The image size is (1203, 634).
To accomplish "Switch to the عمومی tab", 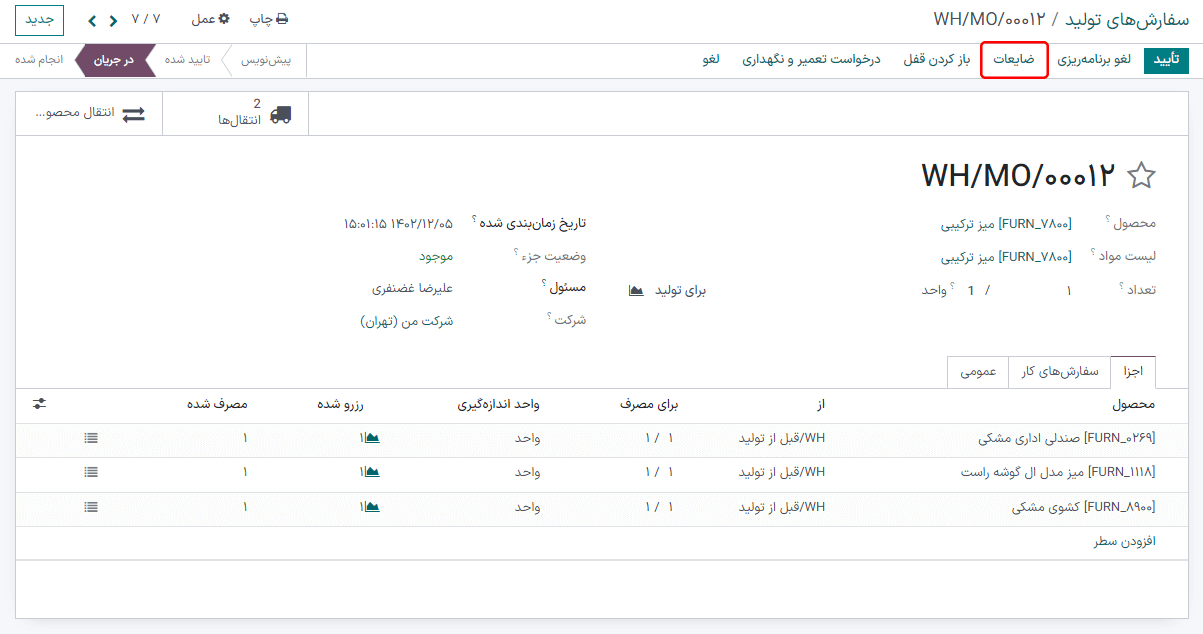I will click(977, 371).
